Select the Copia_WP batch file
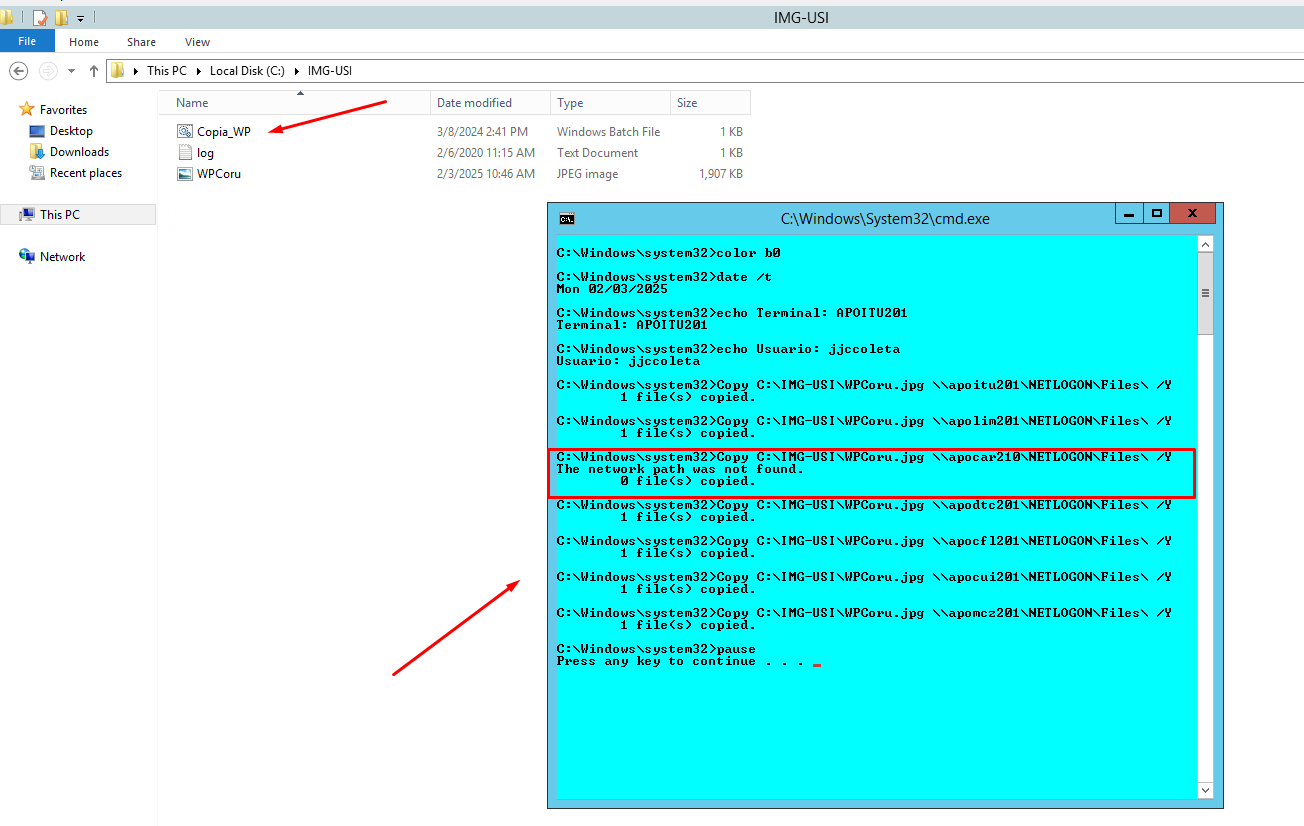Screen dimensions: 1304x826 click(x=223, y=132)
